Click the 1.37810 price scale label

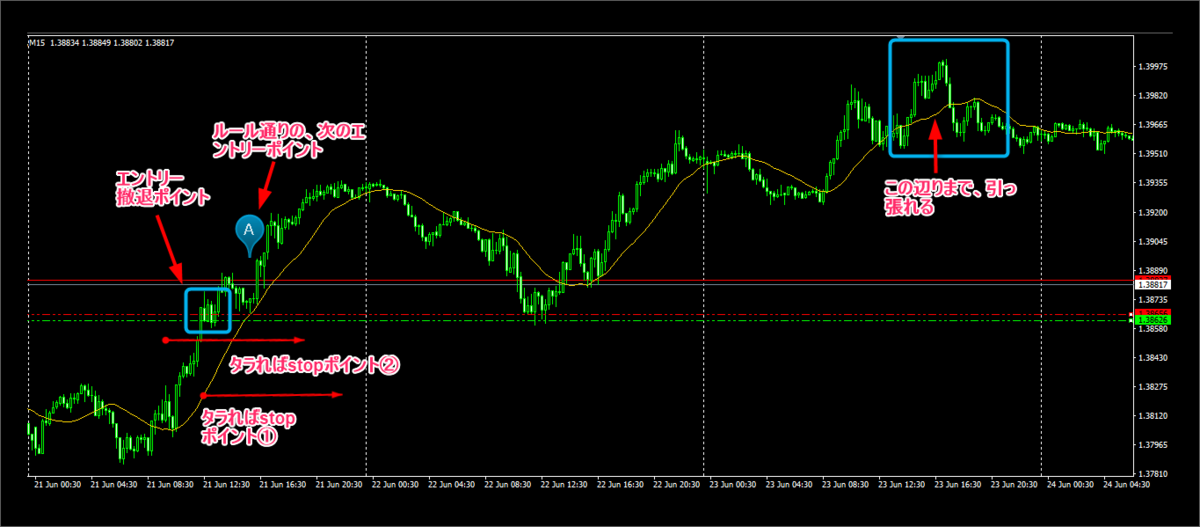point(1154,473)
